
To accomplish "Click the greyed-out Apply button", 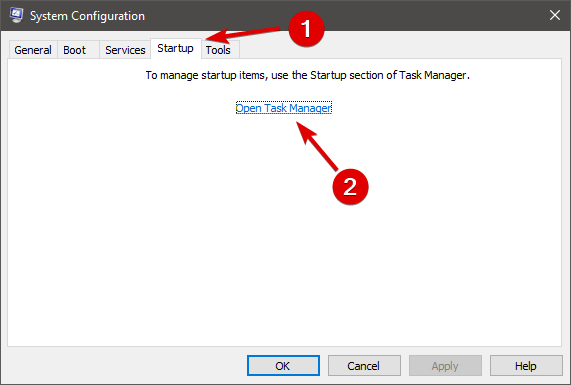I will (445, 365).
